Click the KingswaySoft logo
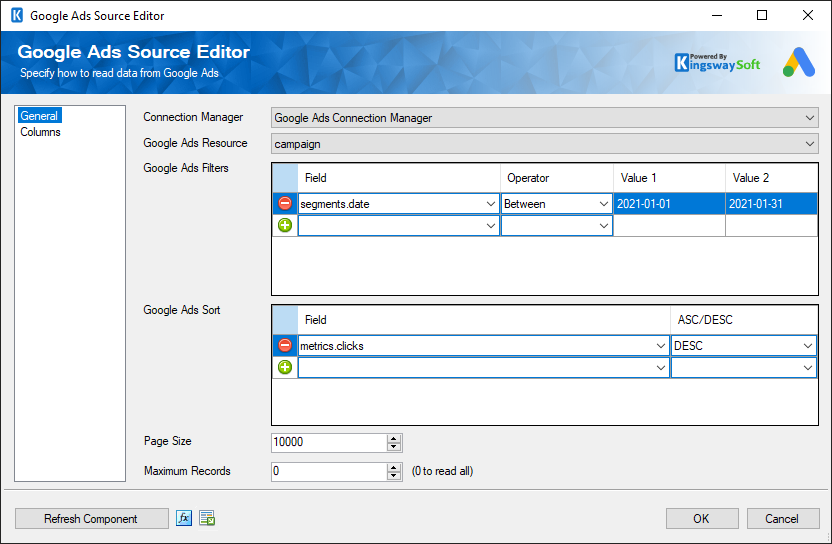832x544 pixels. click(717, 63)
